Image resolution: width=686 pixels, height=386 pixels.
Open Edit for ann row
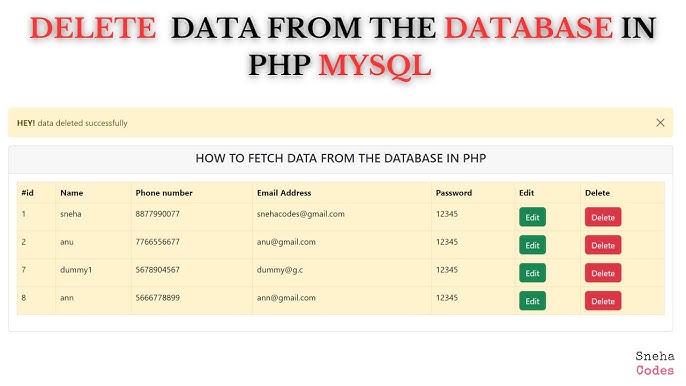coord(532,301)
